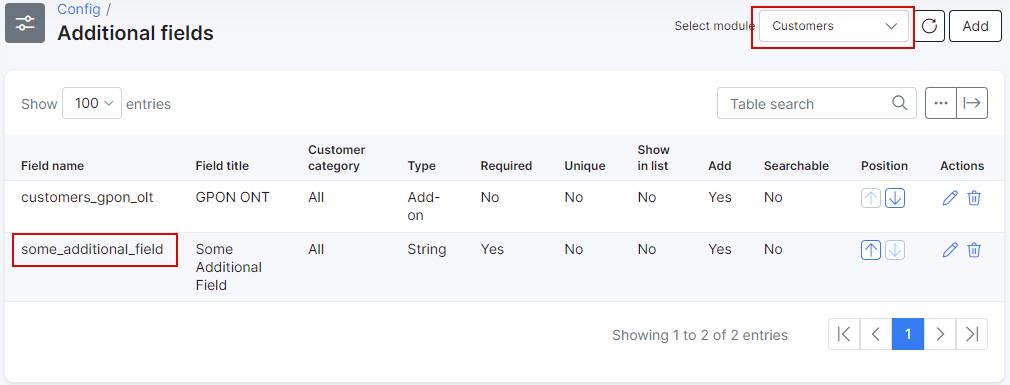Sort table by Field name column header
The width and height of the screenshot is (1010, 385).
pyautogui.click(x=52, y=165)
